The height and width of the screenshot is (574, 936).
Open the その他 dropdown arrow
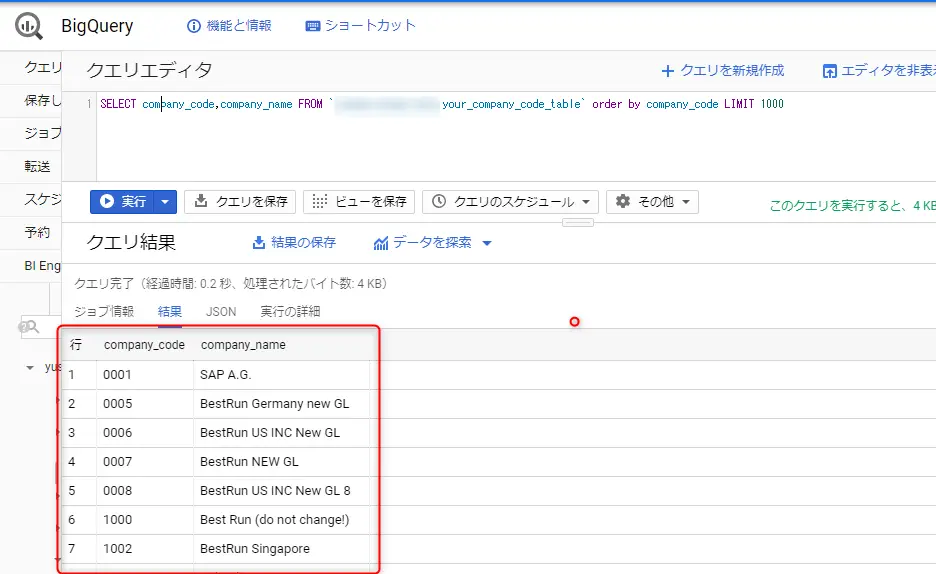click(x=686, y=202)
